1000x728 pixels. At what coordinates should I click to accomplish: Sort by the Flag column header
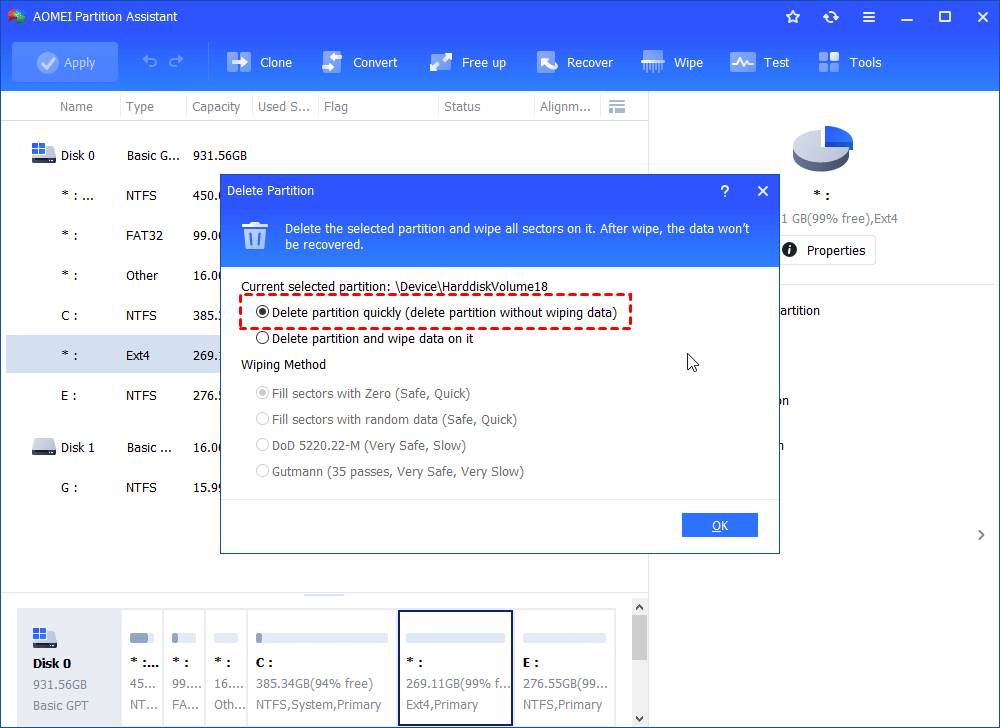(x=335, y=106)
